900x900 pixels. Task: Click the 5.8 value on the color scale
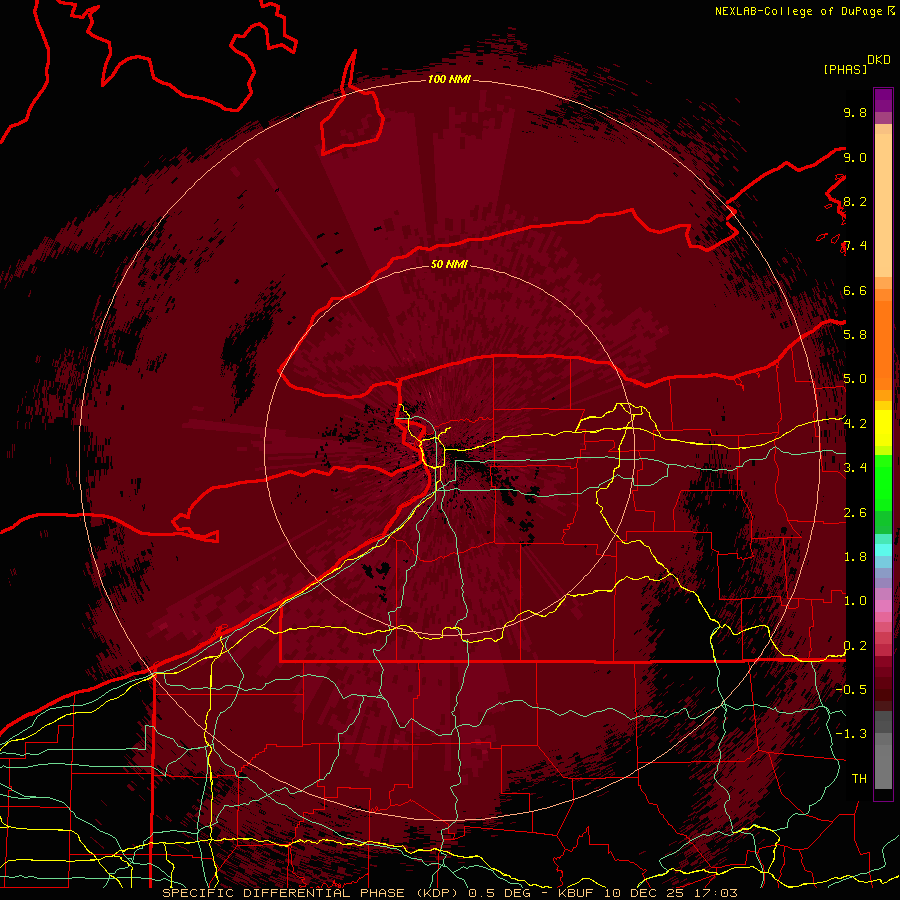855,334
